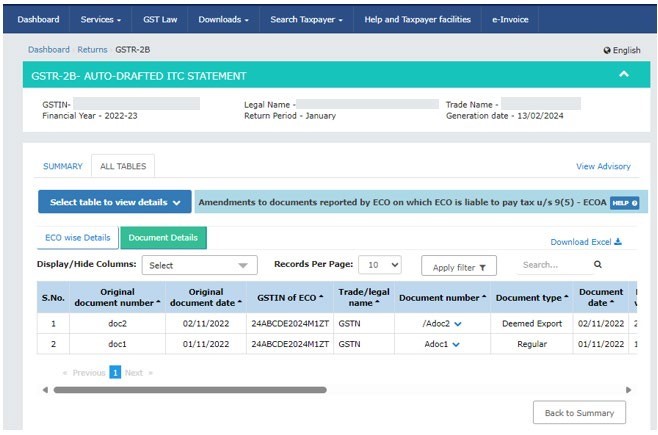The image size is (658, 435).
Task: Click the Apply filter button
Action: (458, 267)
